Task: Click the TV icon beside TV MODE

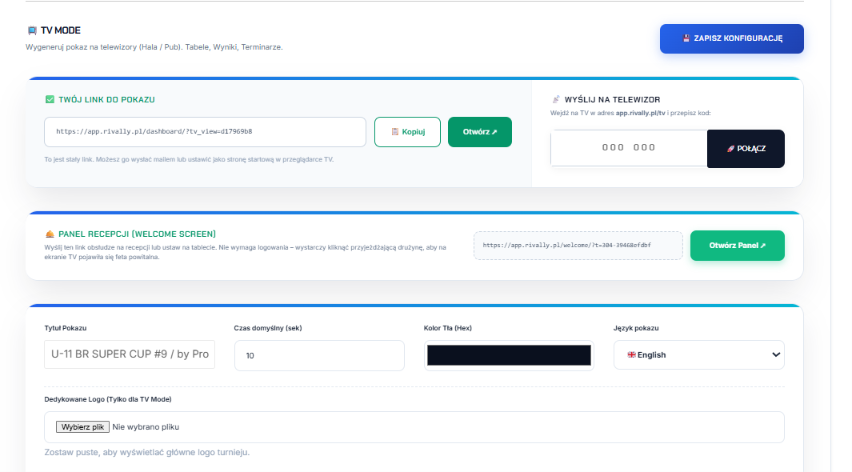Action: 32,30
